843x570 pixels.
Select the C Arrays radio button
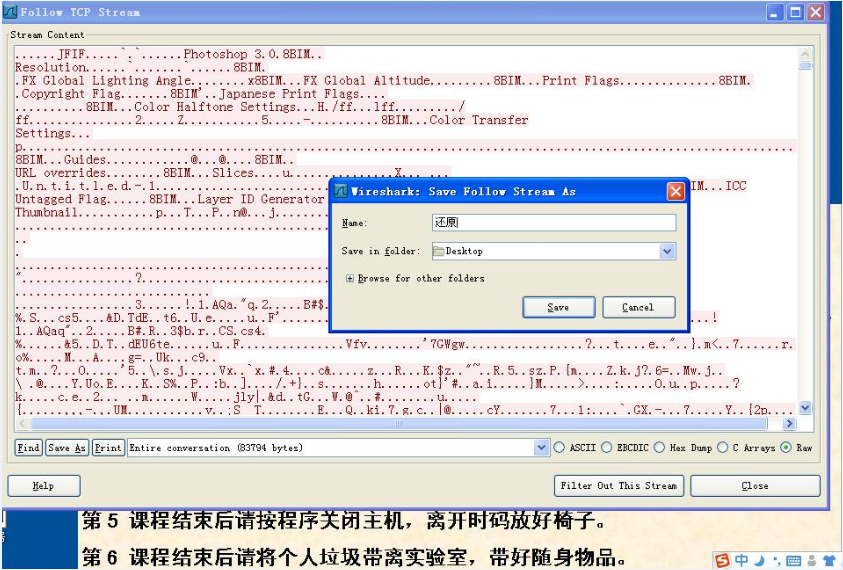pyautogui.click(x=723, y=447)
